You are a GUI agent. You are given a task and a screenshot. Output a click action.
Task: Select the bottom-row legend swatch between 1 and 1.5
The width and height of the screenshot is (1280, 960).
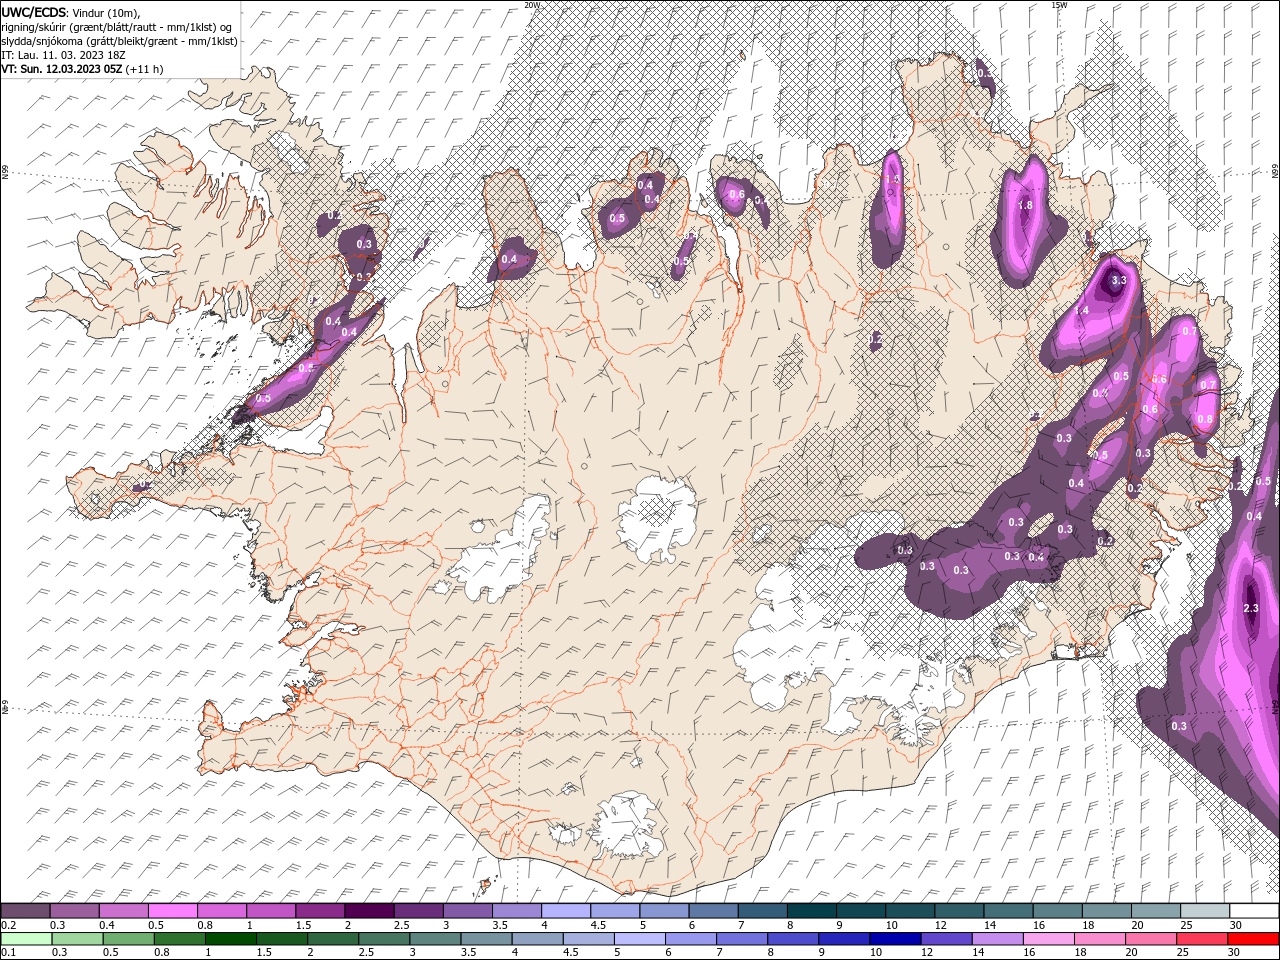pyautogui.click(x=231, y=939)
